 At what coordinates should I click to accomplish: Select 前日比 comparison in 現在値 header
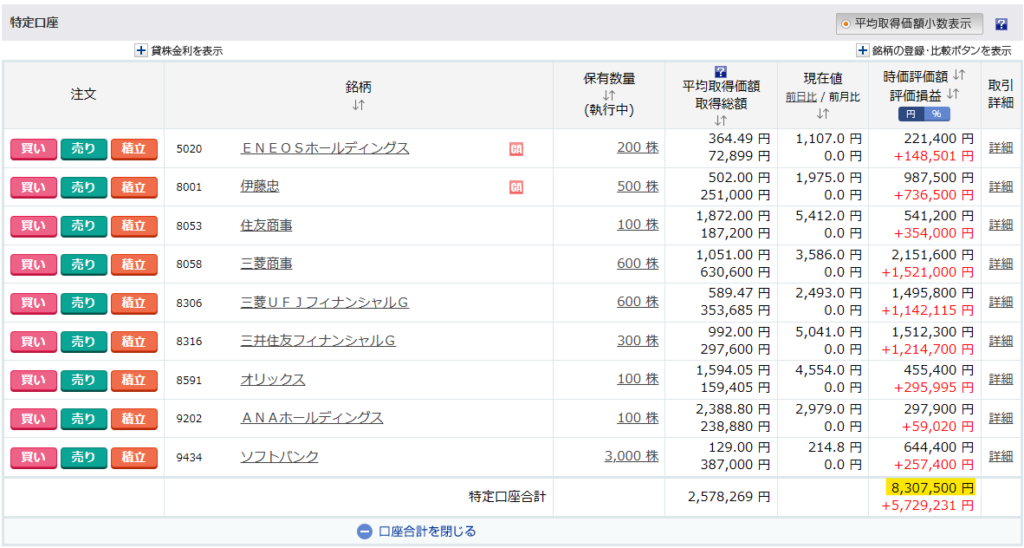coord(801,97)
